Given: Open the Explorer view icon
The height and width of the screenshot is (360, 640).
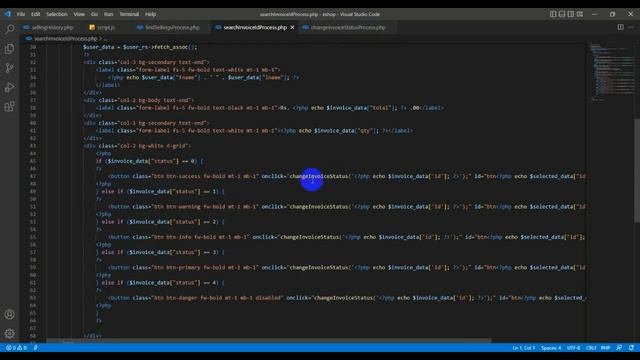Looking at the screenshot, I should coord(9,49).
